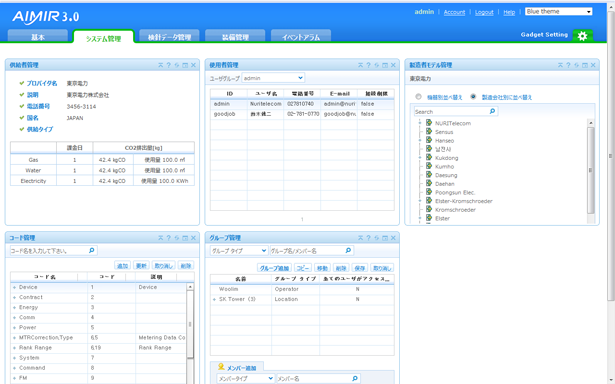Expand Kukdong tree node
This screenshot has height=384, width=615.
pyautogui.click(x=420, y=158)
